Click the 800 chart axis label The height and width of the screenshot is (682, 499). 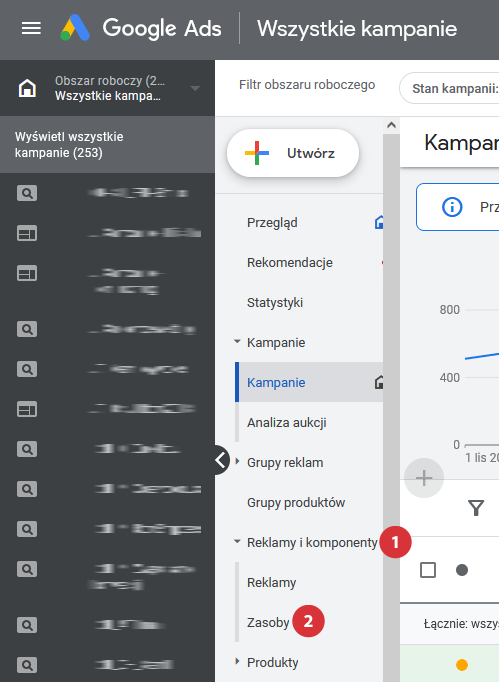pyautogui.click(x=449, y=310)
